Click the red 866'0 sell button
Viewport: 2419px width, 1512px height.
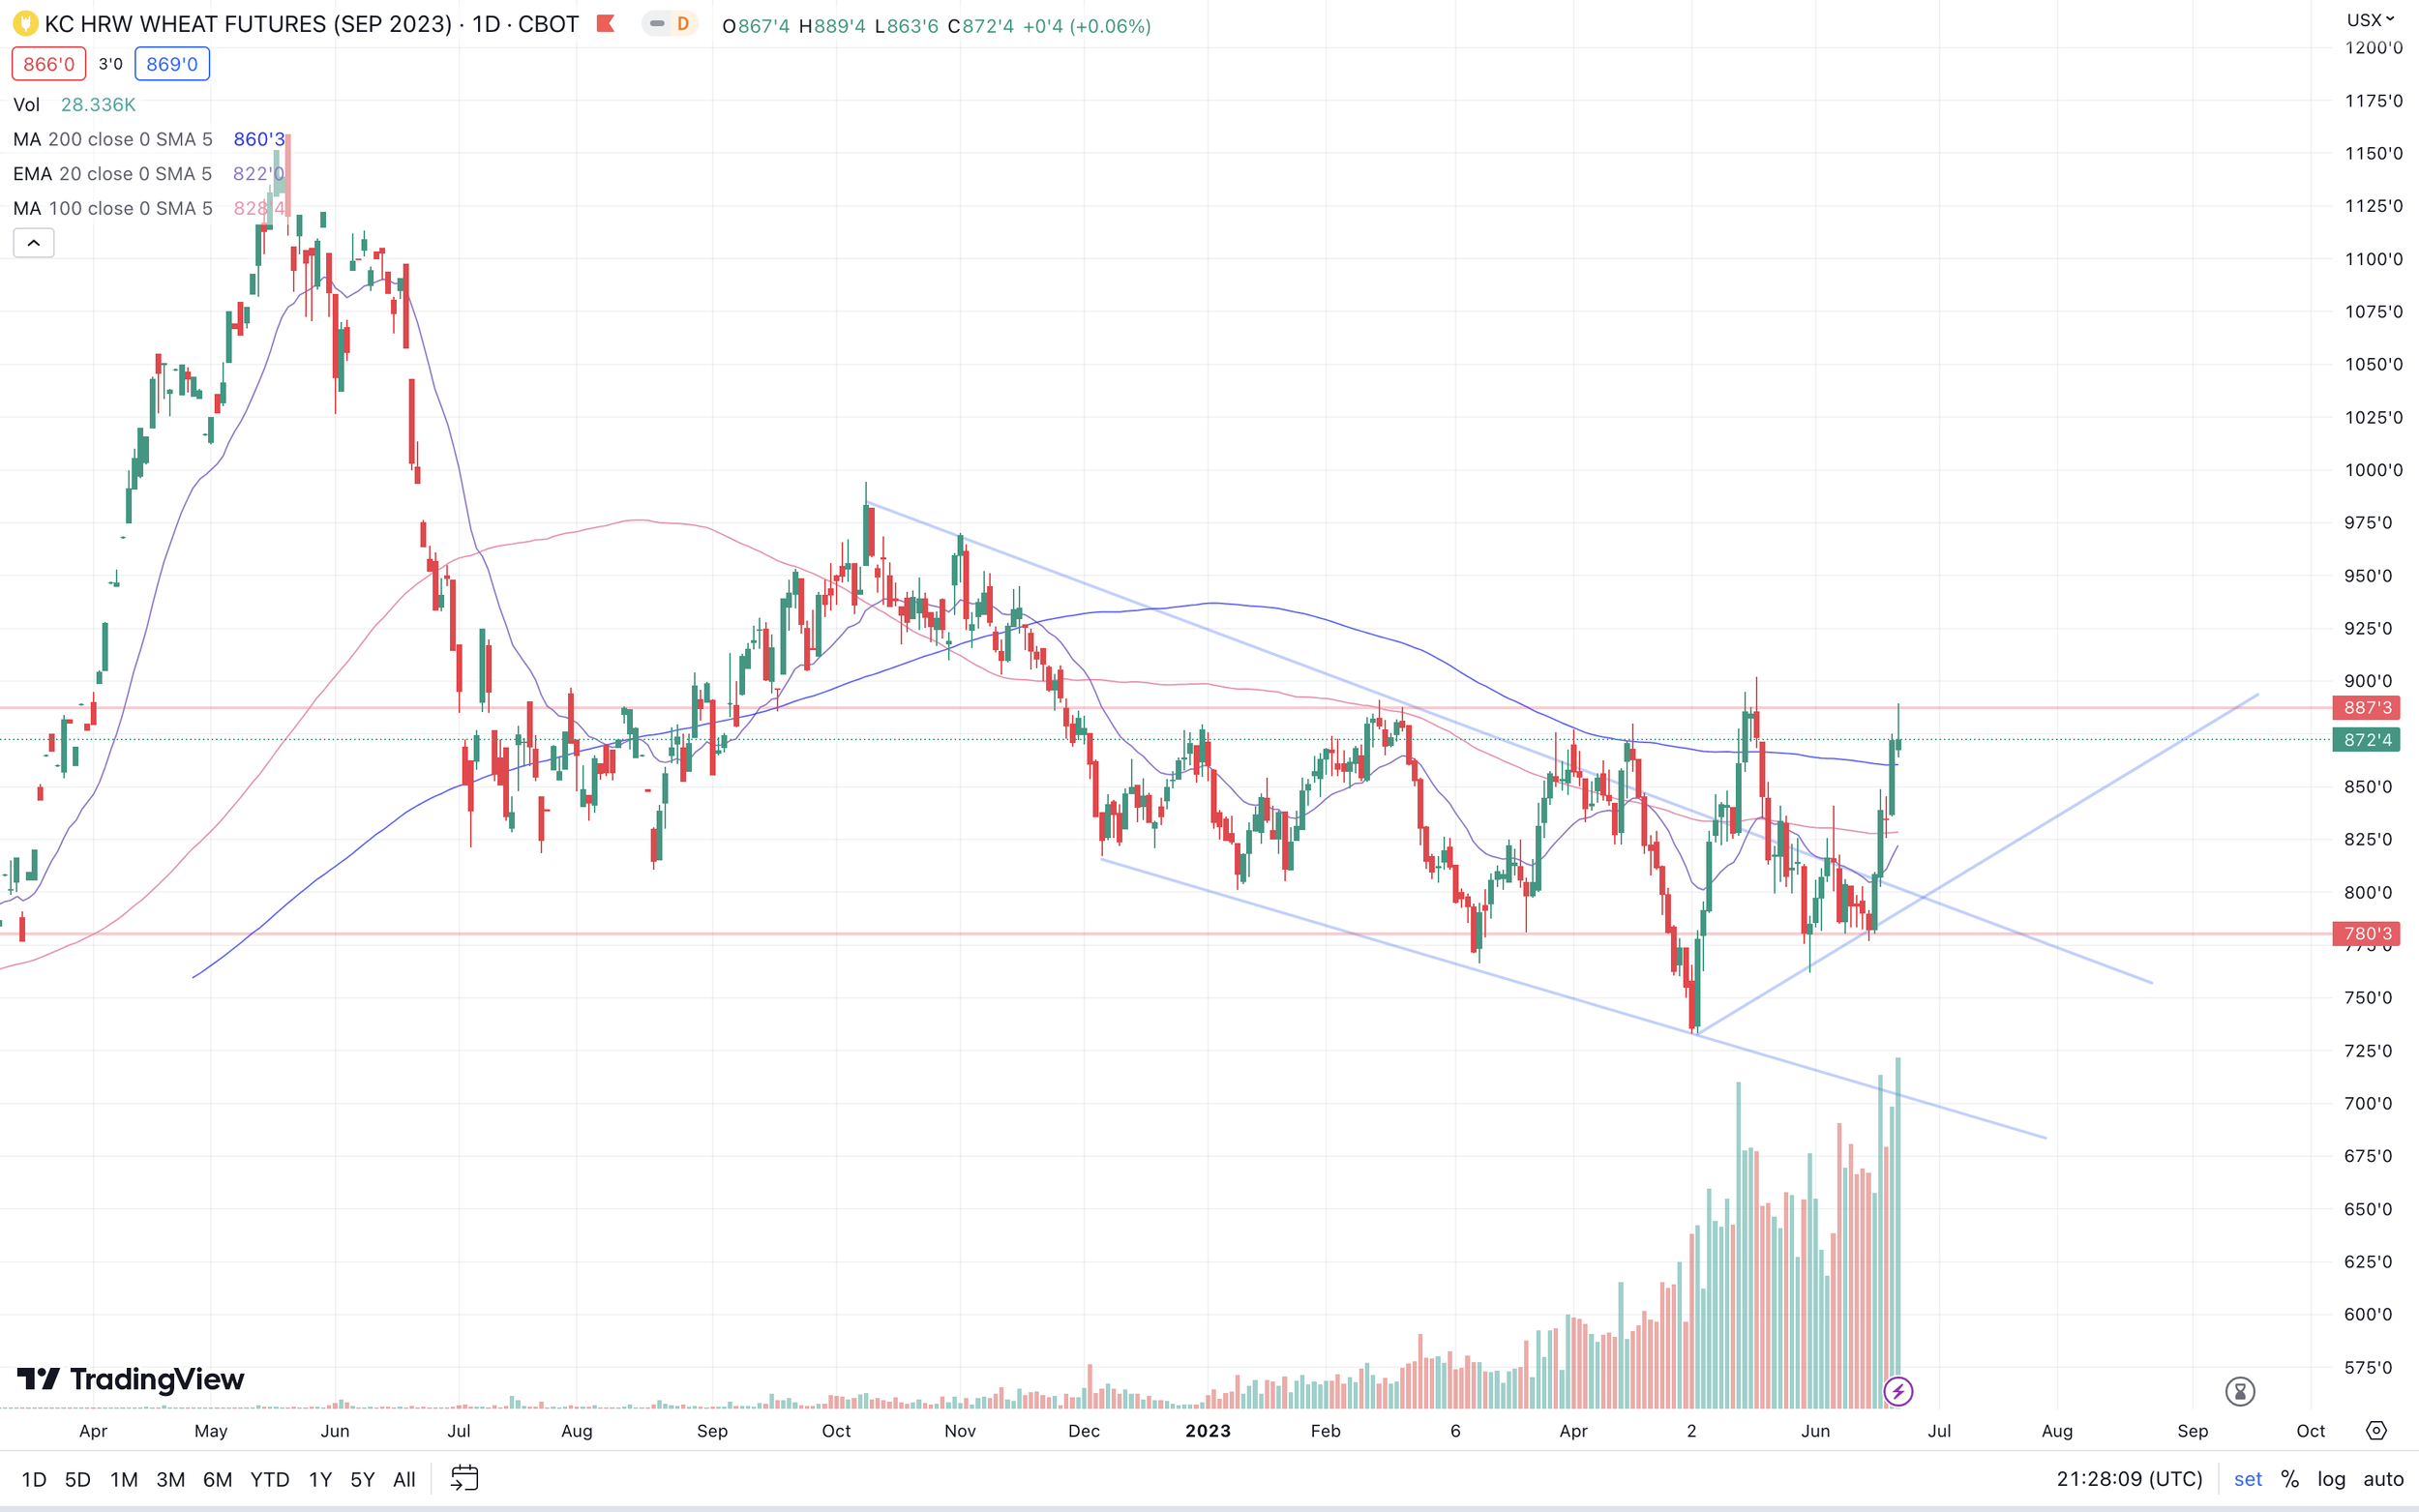[48, 64]
